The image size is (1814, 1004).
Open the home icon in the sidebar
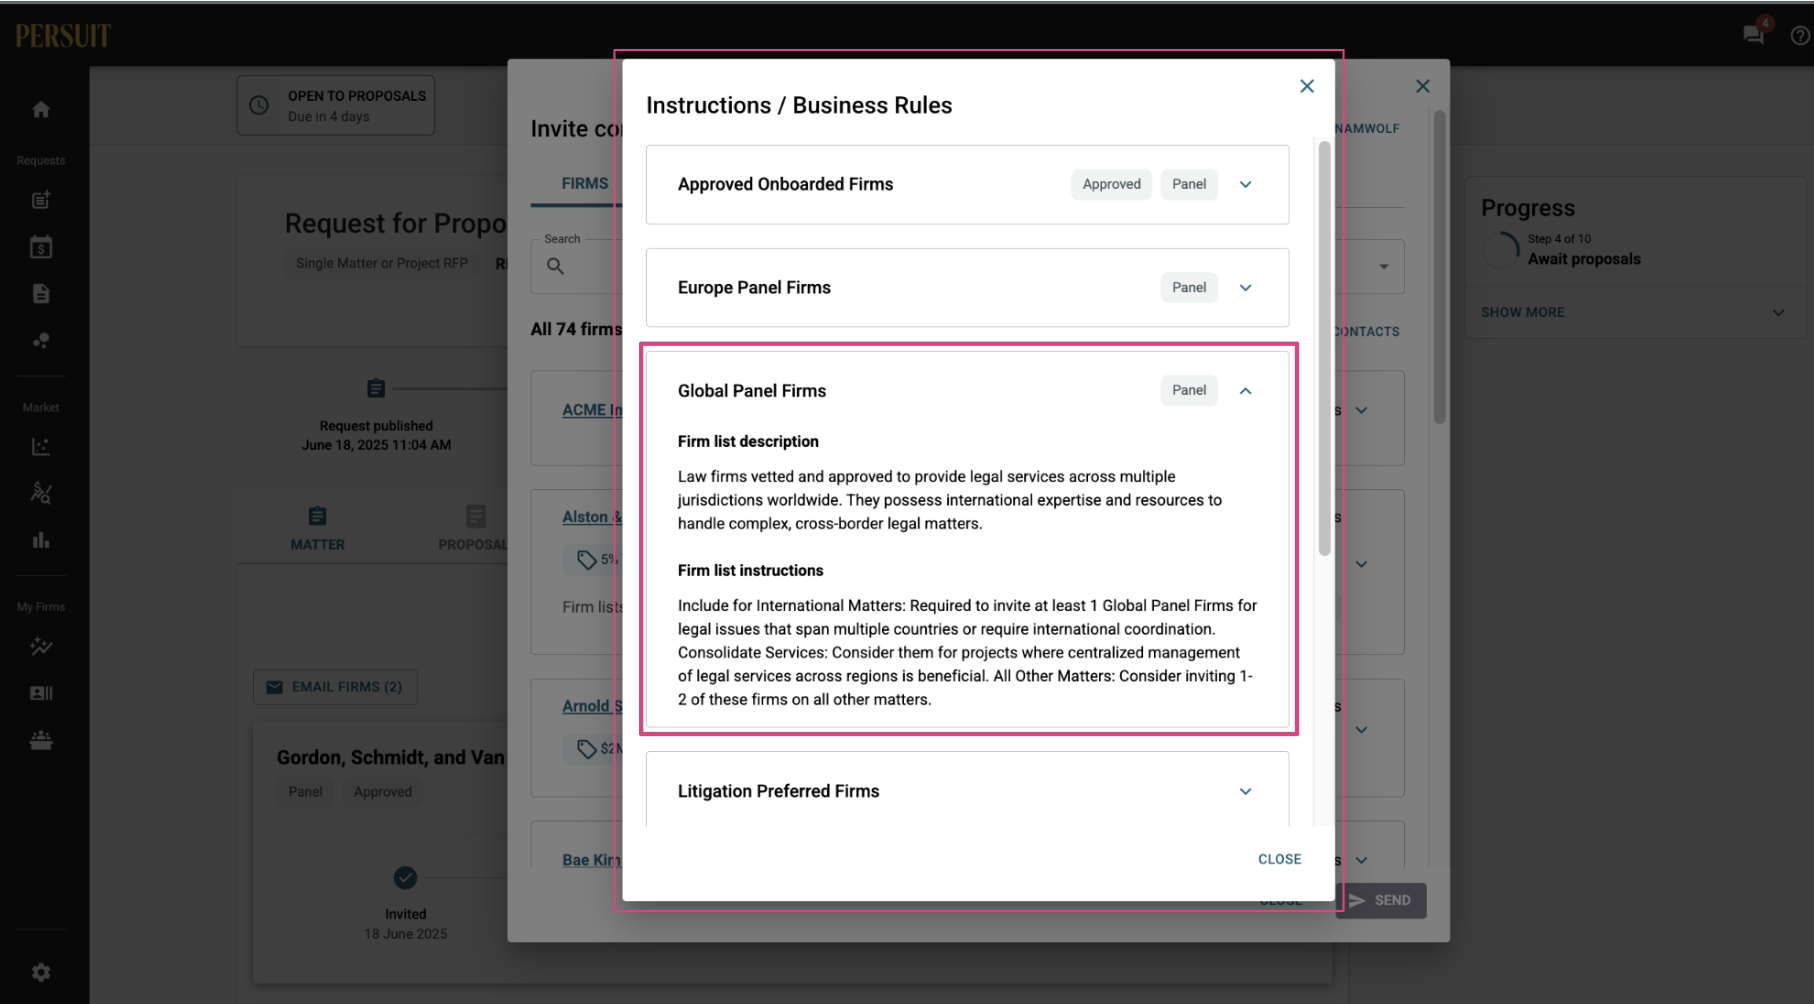(41, 110)
